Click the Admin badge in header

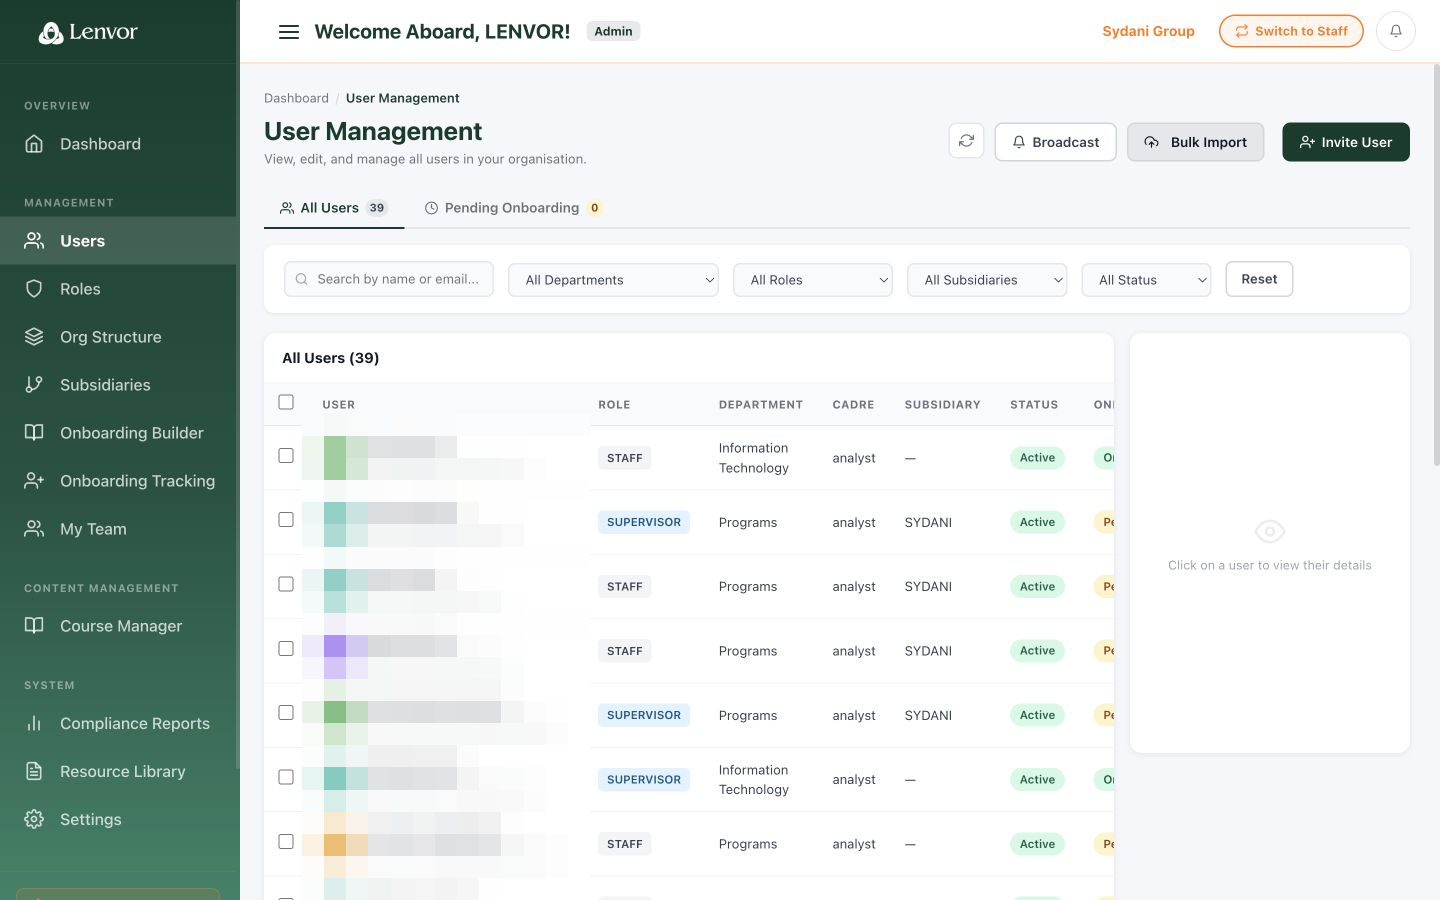click(x=613, y=31)
